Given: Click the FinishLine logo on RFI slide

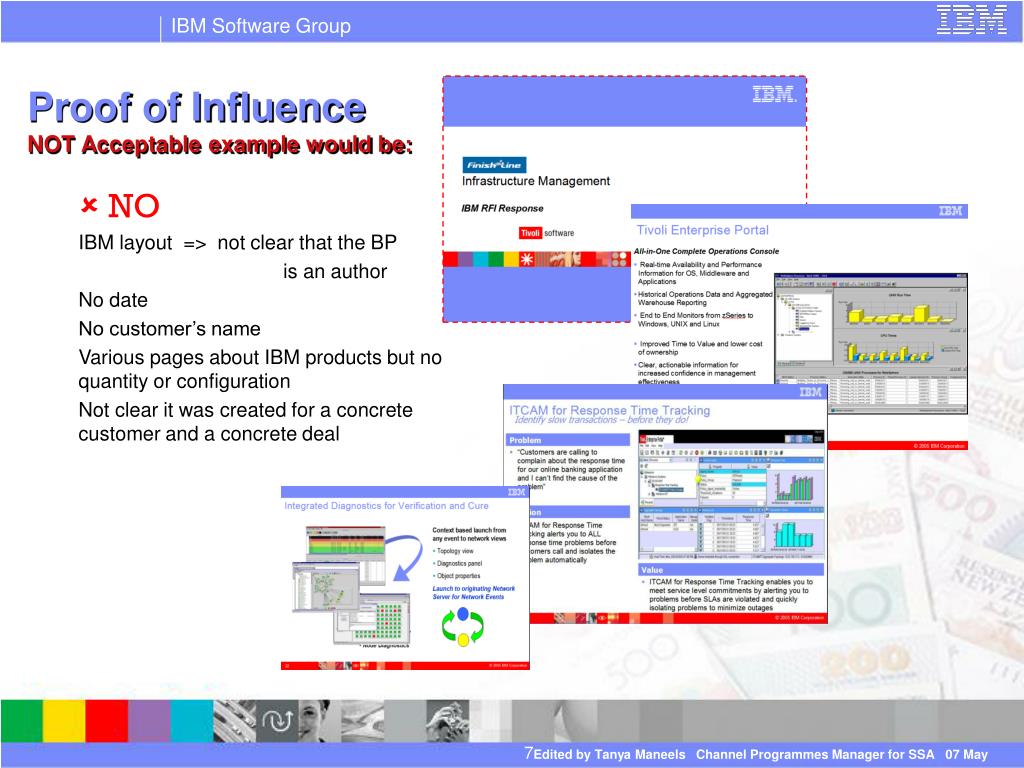Looking at the screenshot, I should 494,165.
